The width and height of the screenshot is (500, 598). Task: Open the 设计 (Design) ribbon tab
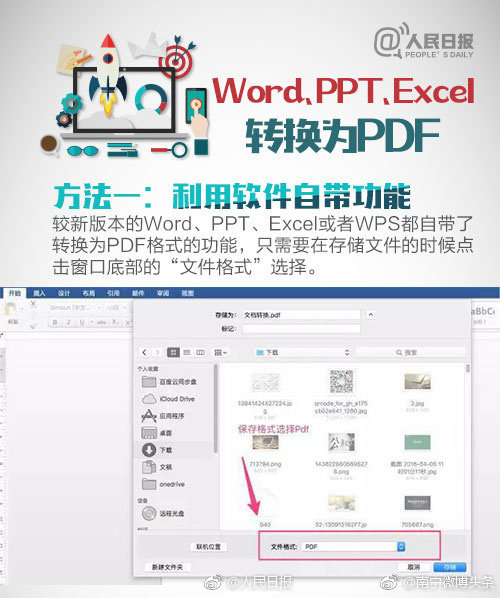pos(64,293)
